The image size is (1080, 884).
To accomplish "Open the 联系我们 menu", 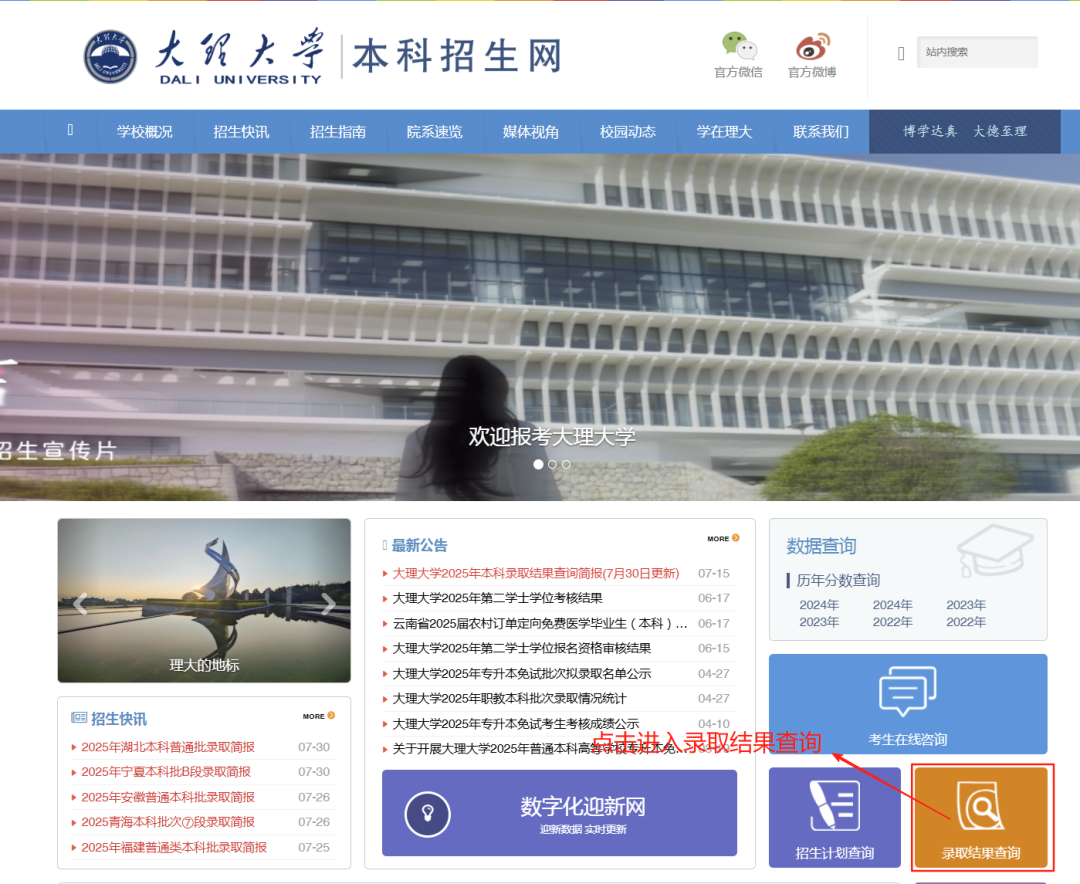I will (x=820, y=131).
